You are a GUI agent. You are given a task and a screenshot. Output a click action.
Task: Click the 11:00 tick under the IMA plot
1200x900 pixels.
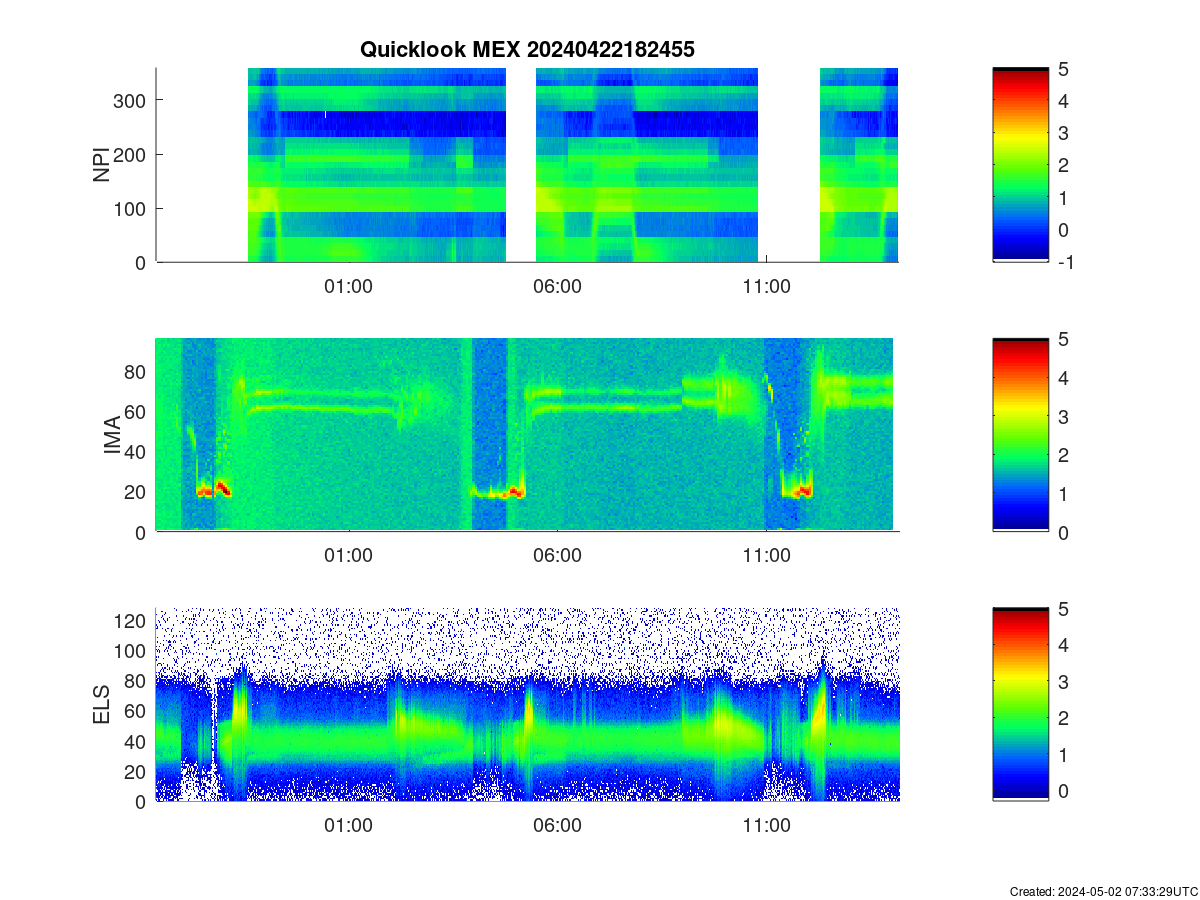coord(767,556)
